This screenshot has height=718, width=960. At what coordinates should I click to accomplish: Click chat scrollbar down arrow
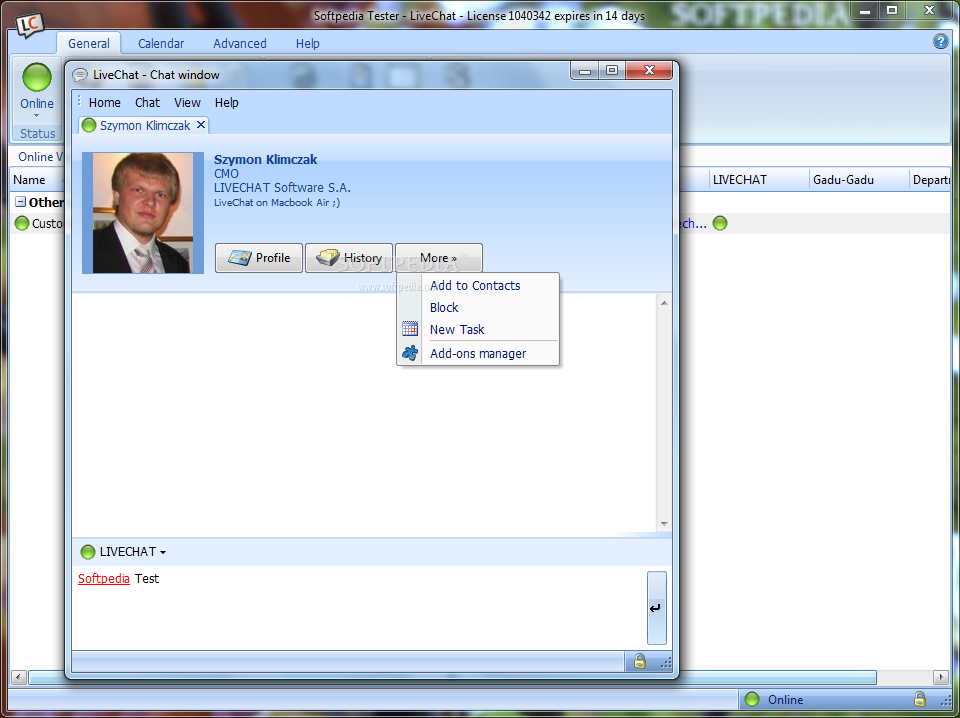coord(664,524)
